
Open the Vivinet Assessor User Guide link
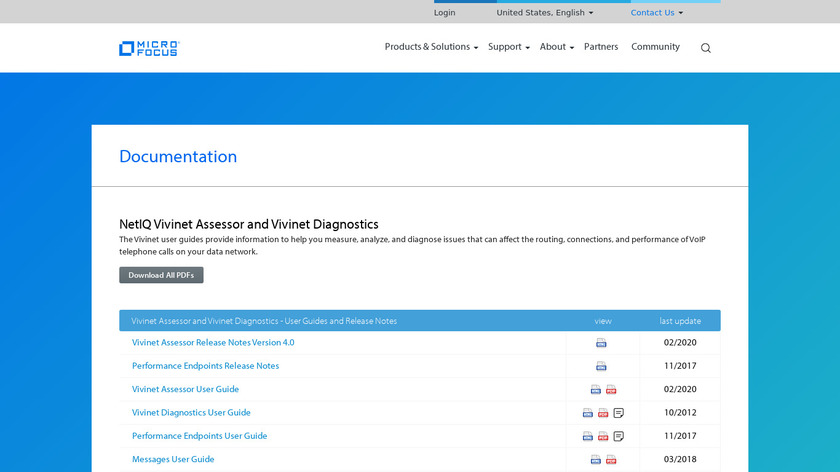(185, 389)
